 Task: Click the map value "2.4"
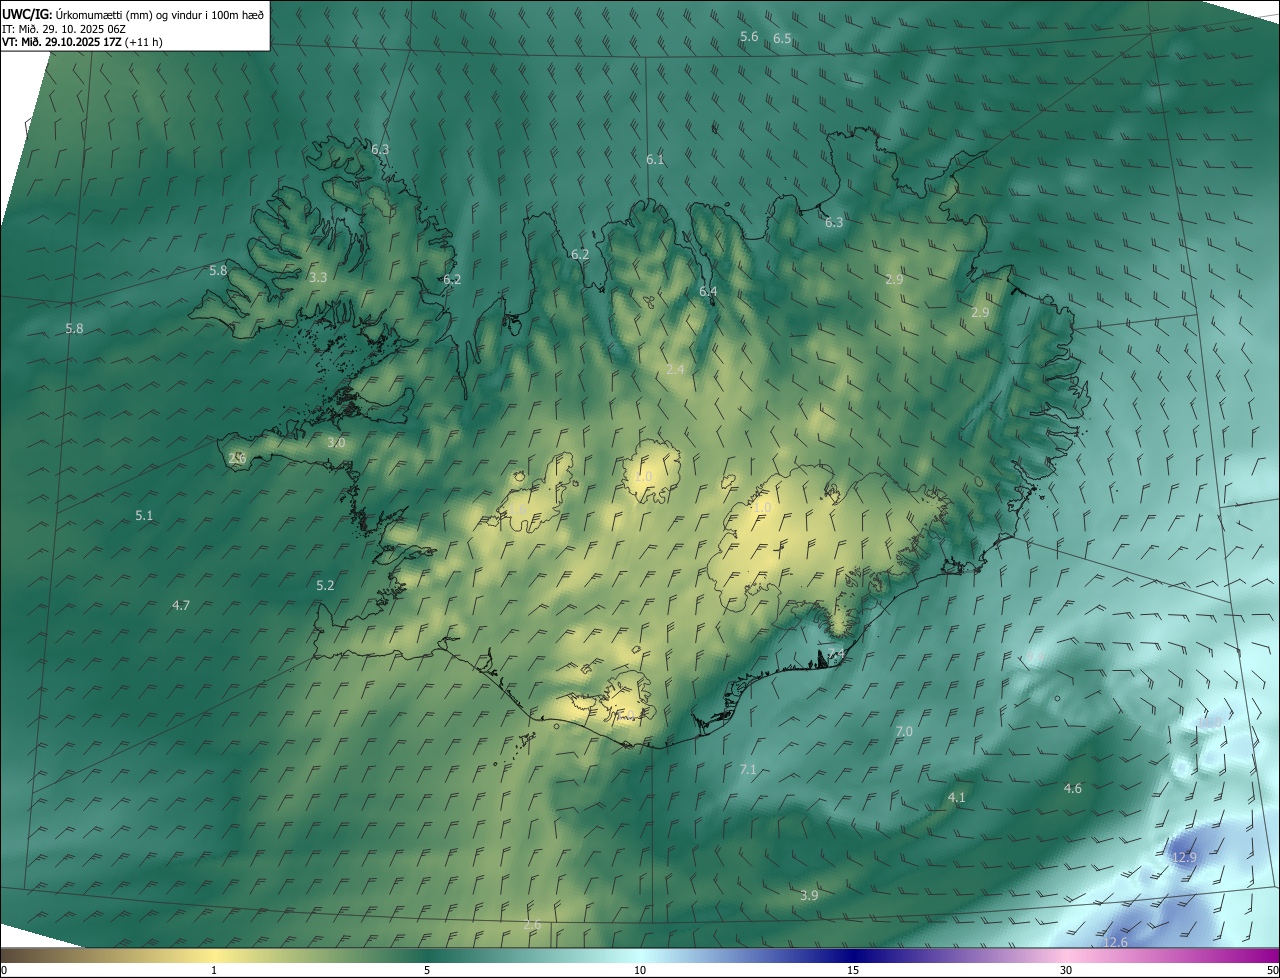coord(675,369)
